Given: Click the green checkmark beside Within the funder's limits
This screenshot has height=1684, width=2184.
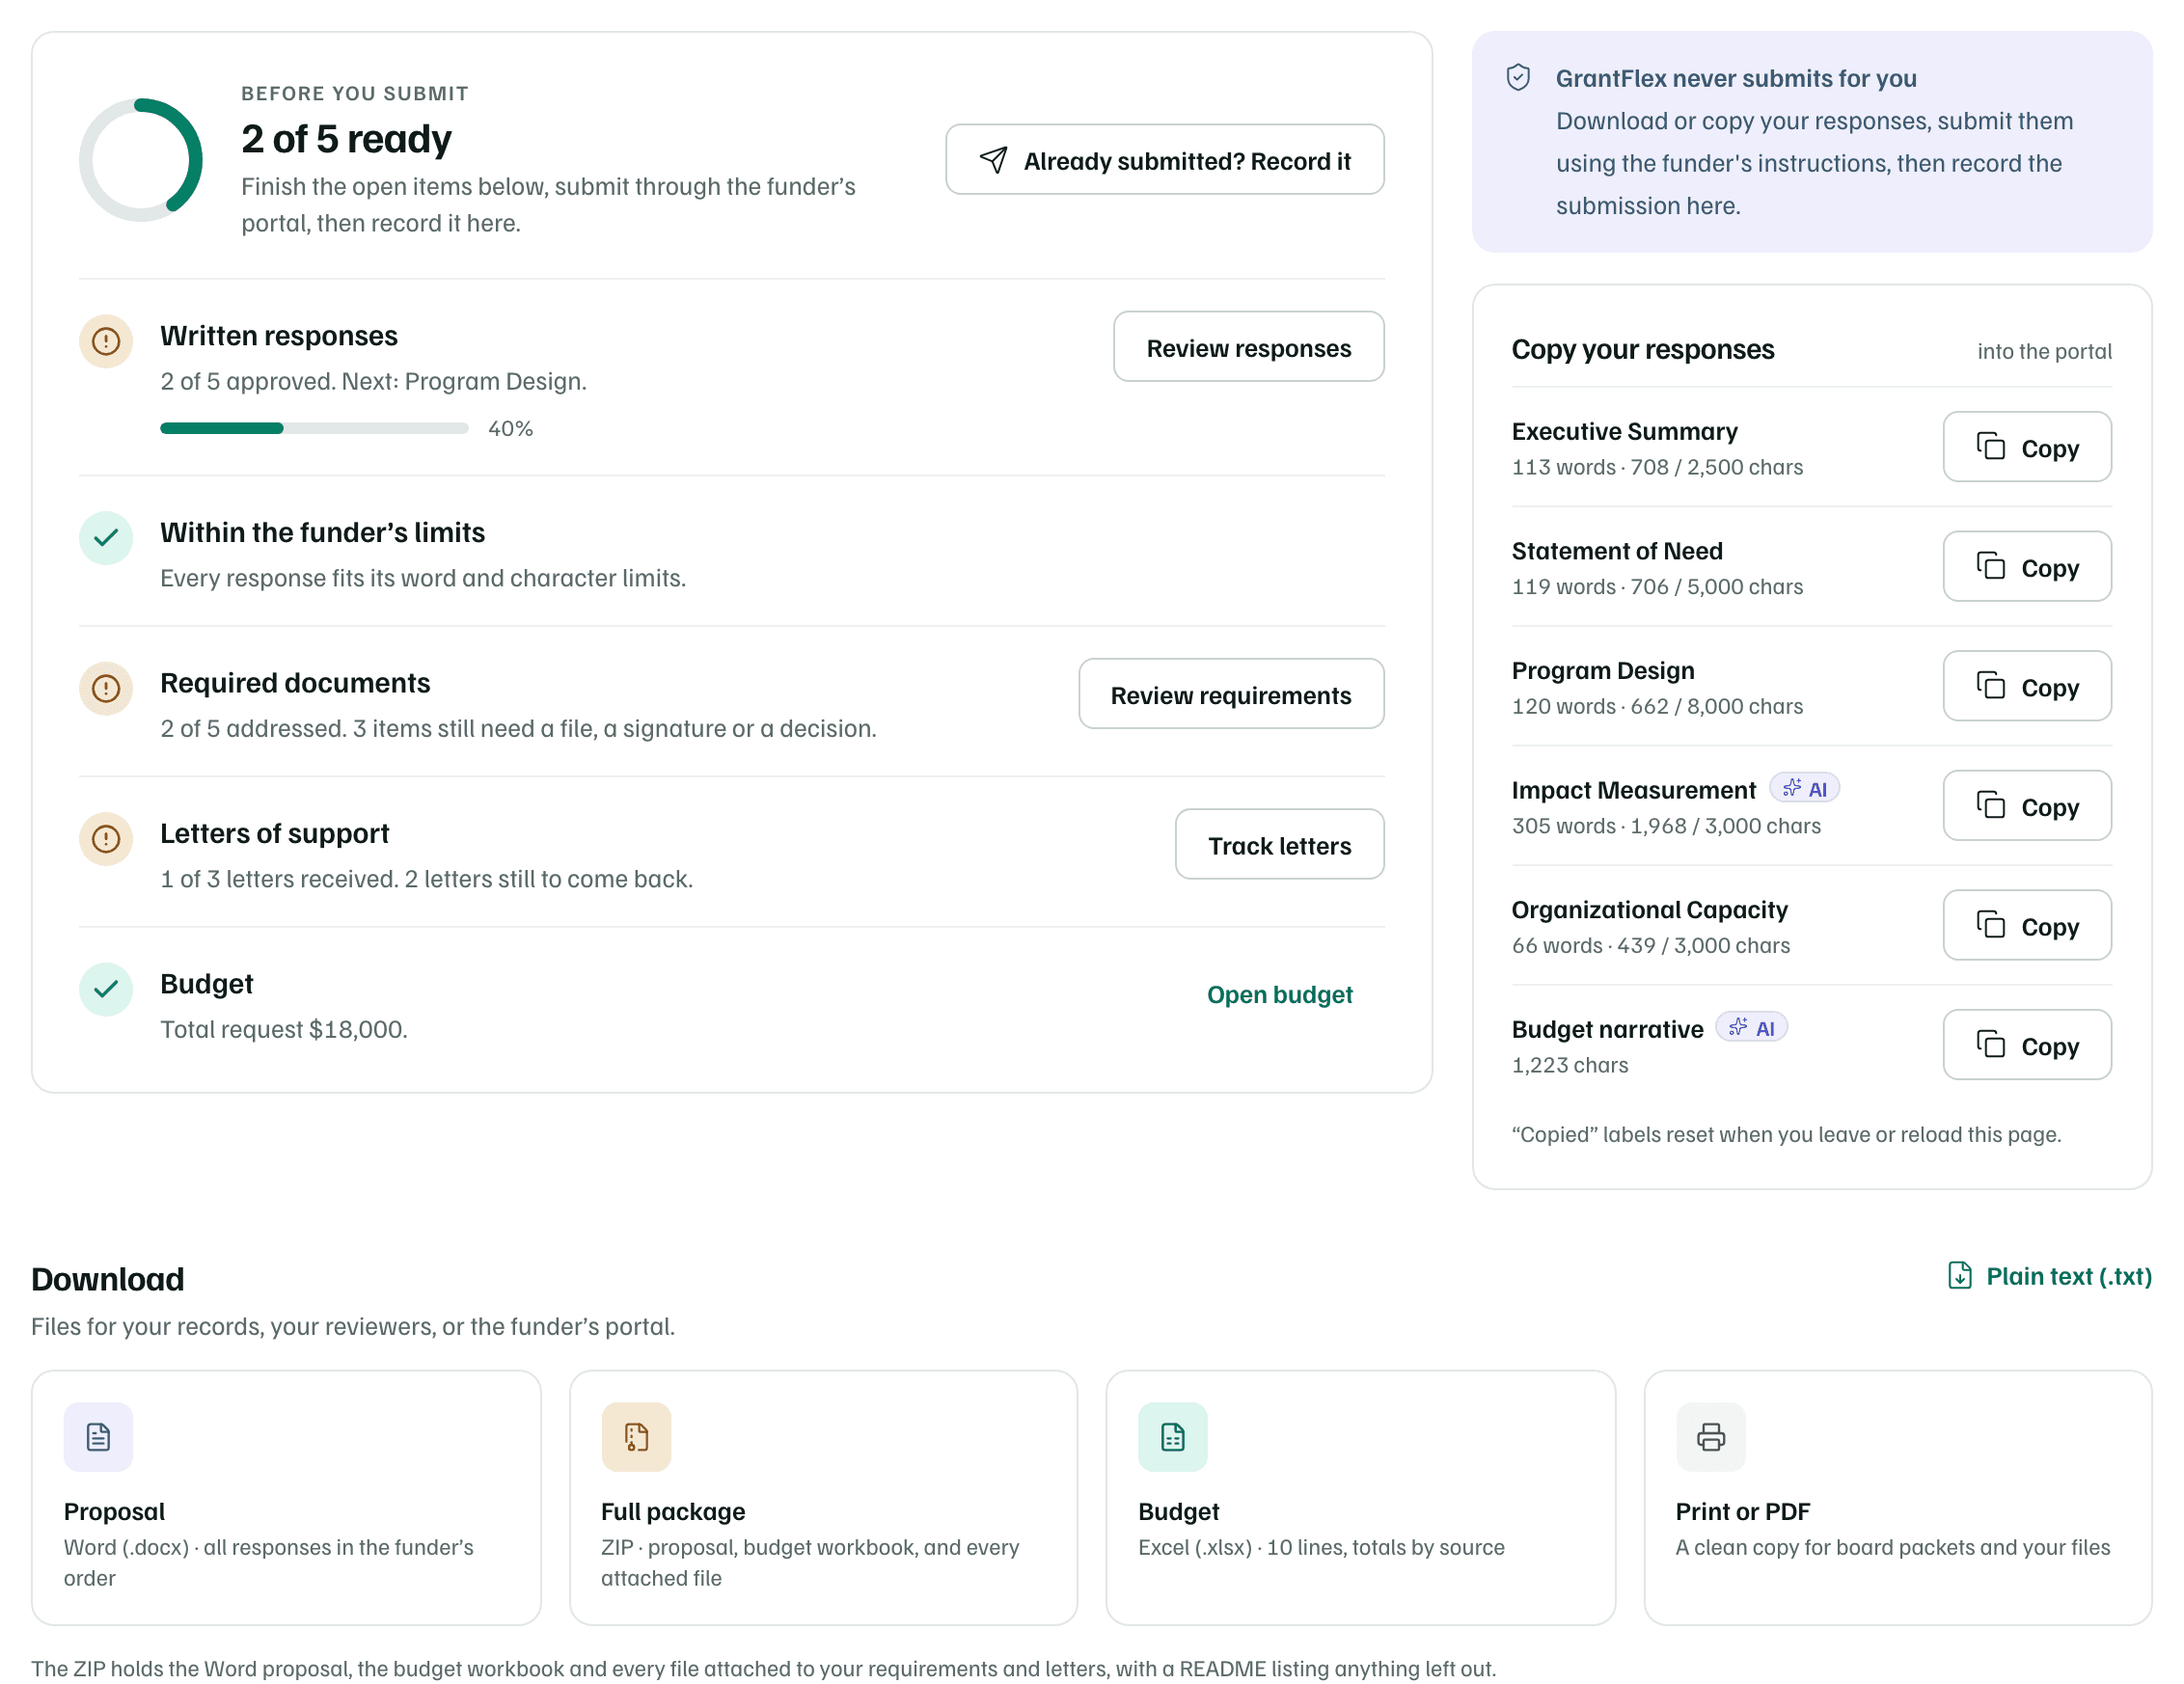Looking at the screenshot, I should click(106, 538).
